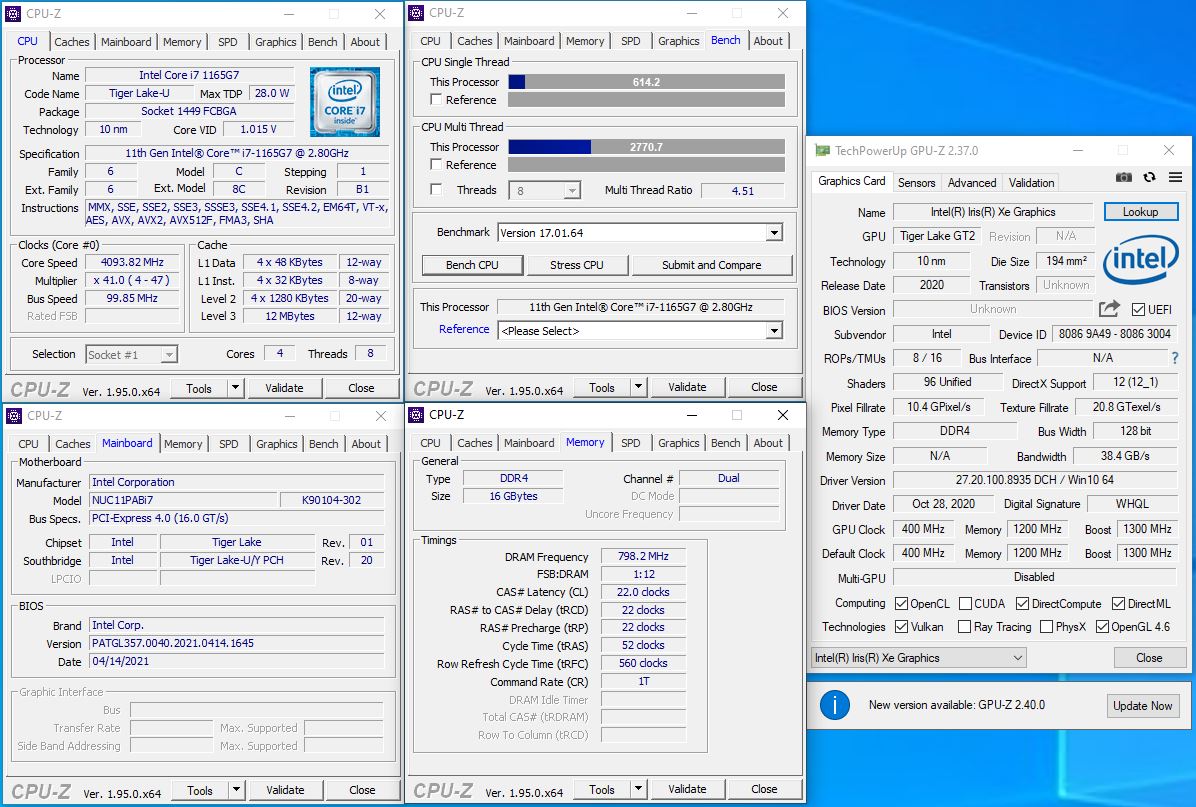1196x807 pixels.
Task: Open Reference processor Please Select dropdown
Action: (774, 331)
